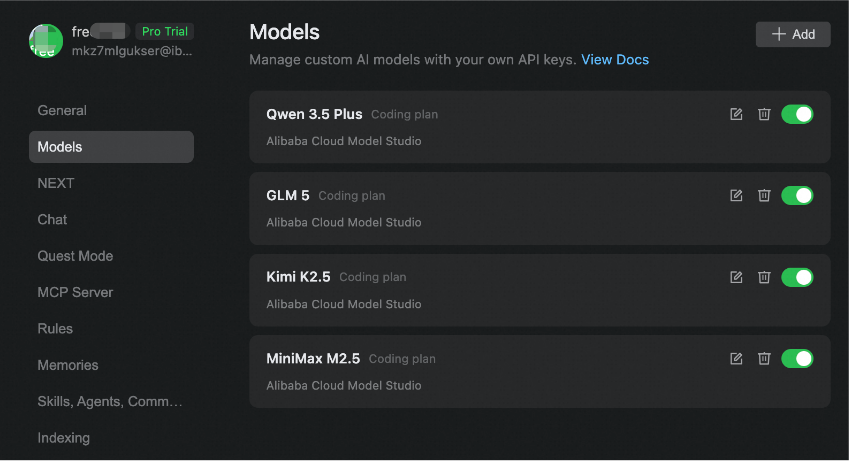Click the Add model button

pos(793,34)
